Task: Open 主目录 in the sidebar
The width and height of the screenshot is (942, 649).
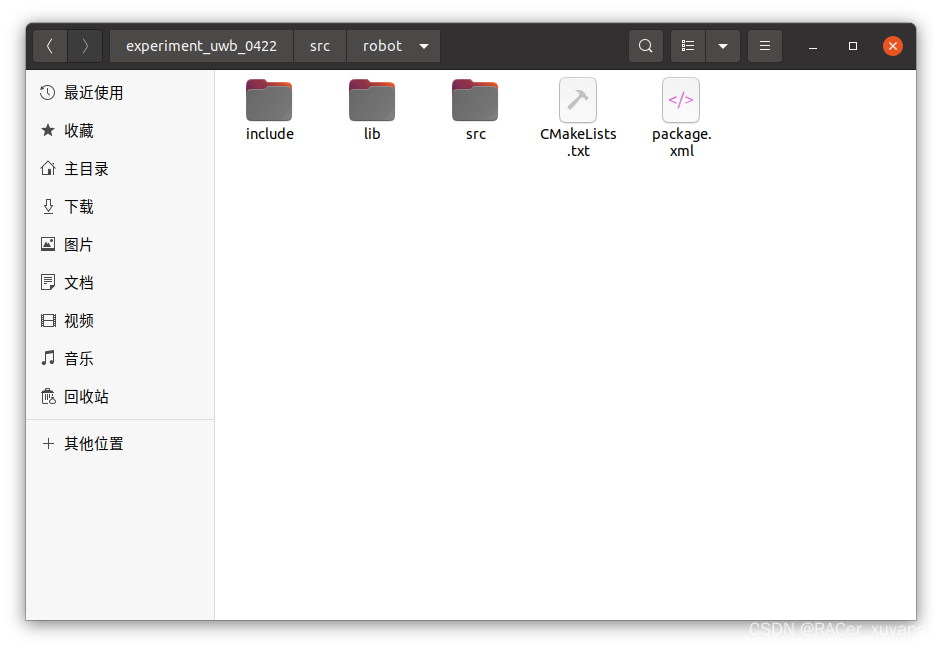Action: (120, 169)
